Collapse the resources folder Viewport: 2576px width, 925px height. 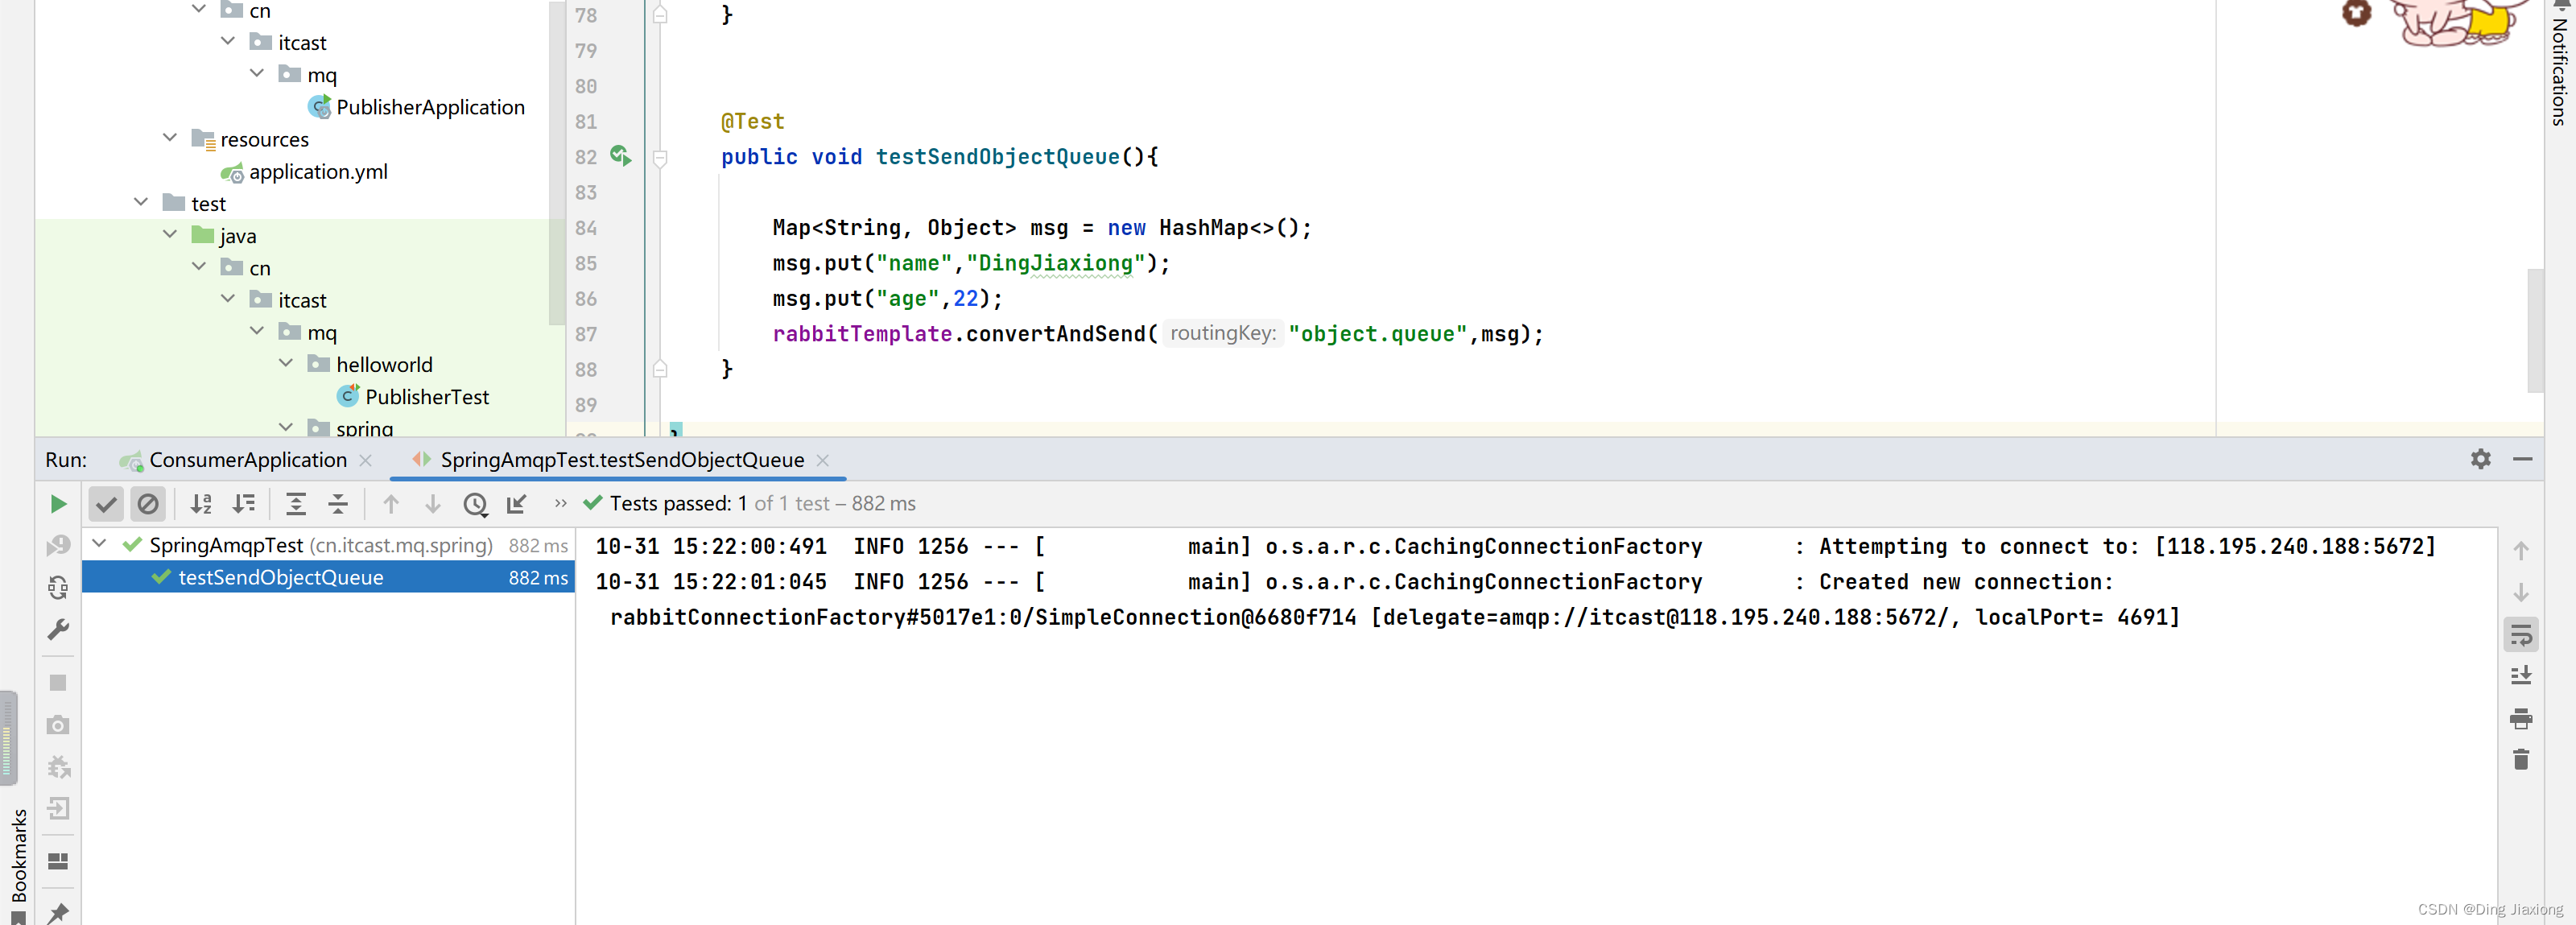tap(170, 138)
